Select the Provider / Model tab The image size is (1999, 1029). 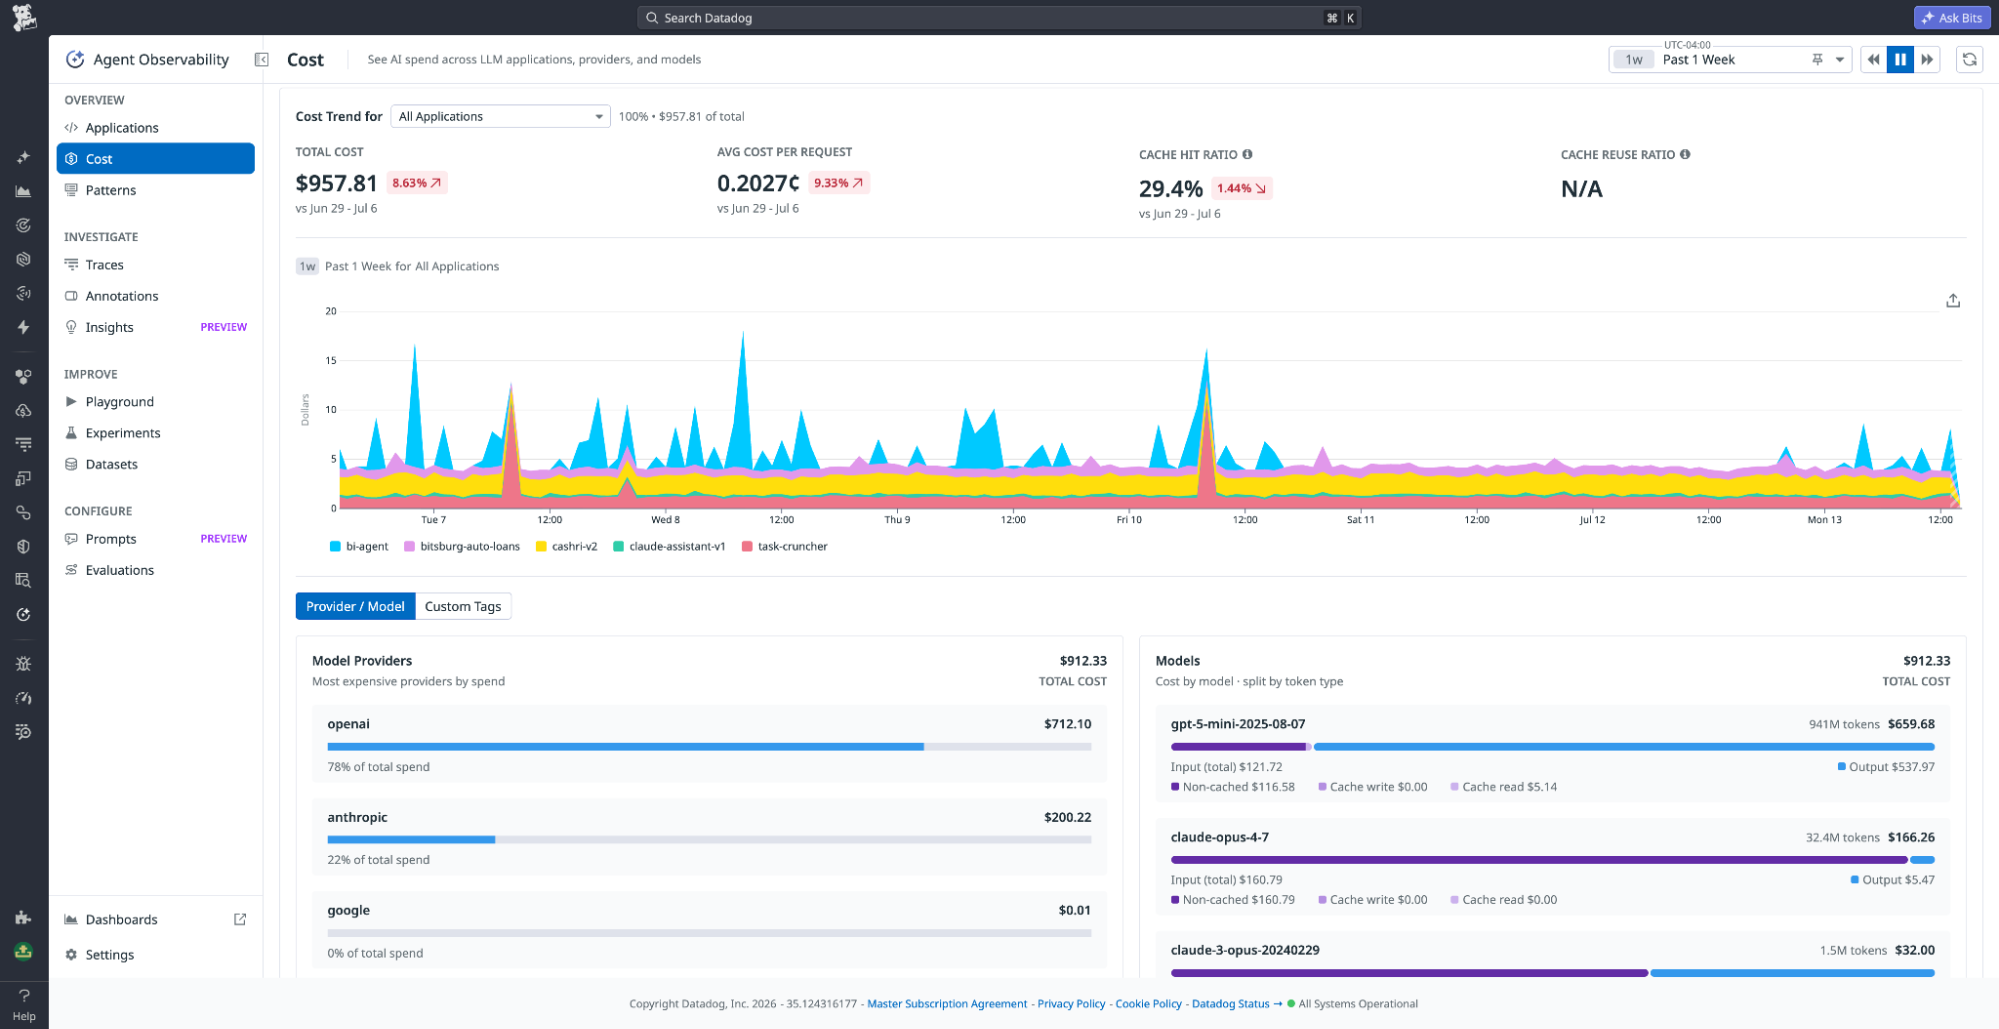click(355, 606)
